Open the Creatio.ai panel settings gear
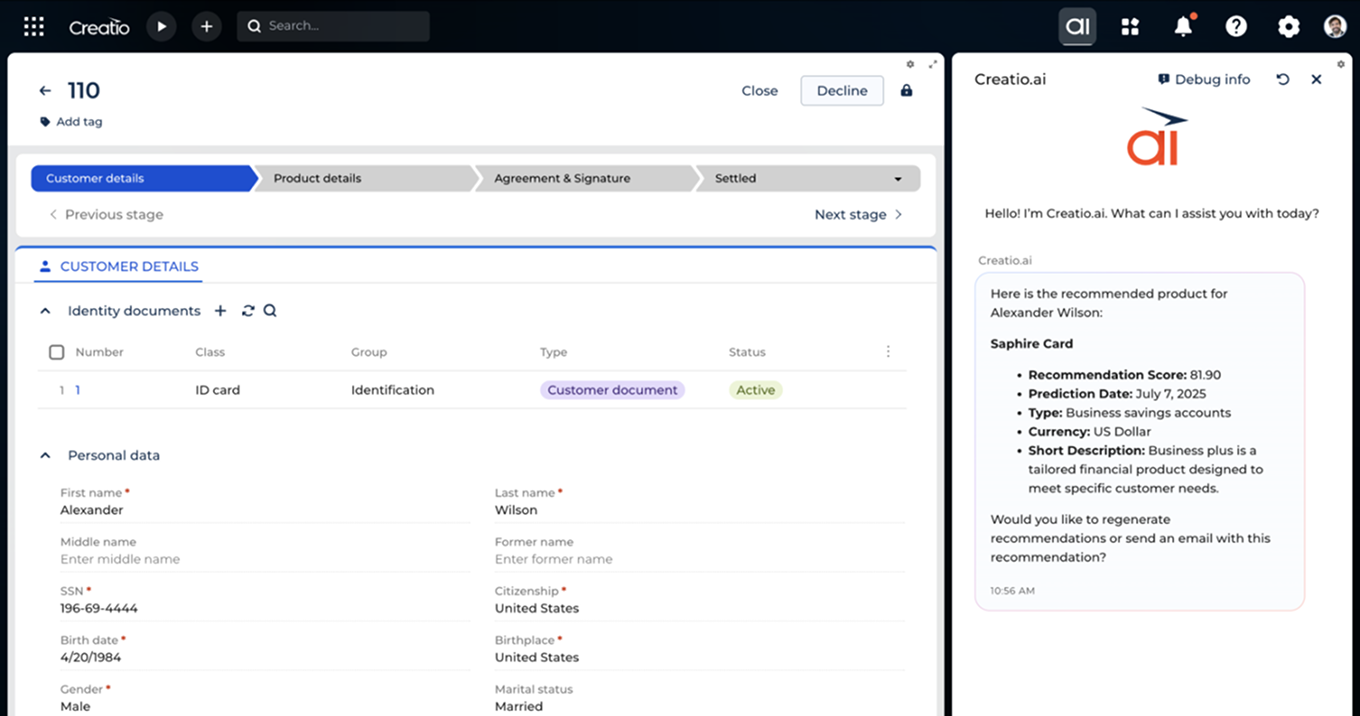 1341,64
